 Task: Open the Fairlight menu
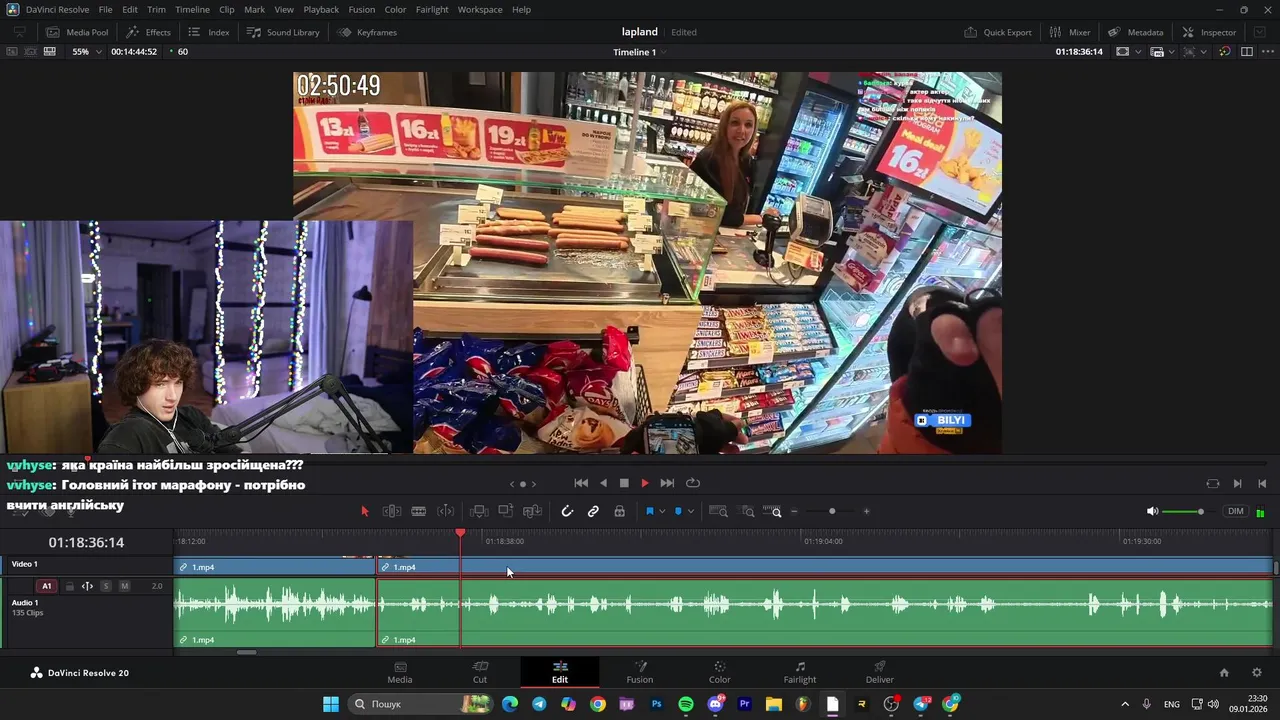[x=432, y=9]
